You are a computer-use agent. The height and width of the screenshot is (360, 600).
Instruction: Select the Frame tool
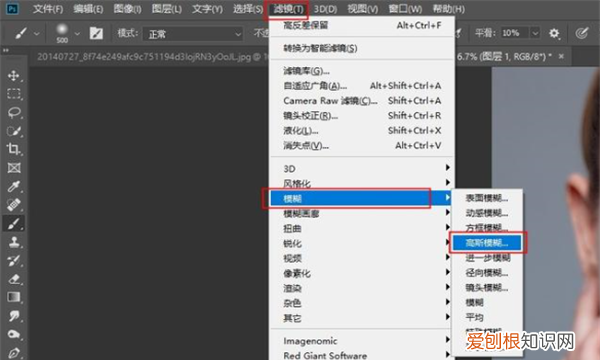[14, 168]
